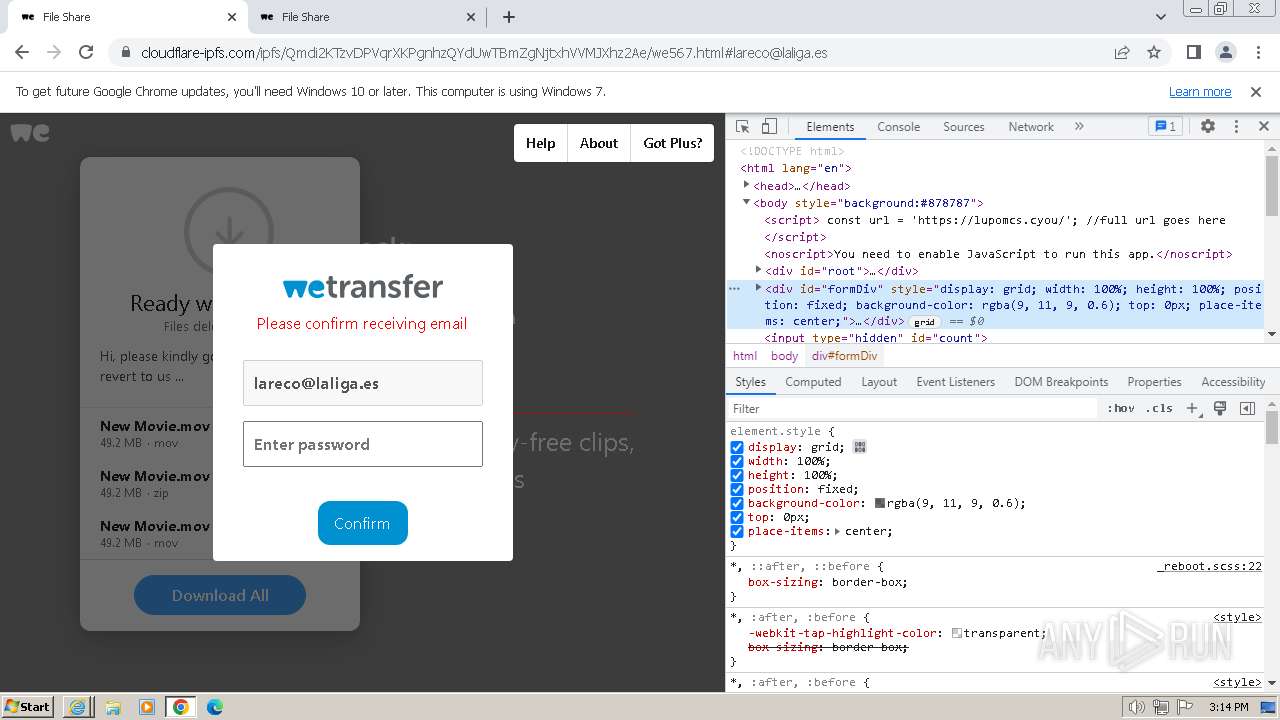The image size is (1280, 720).
Task: Open DevTools settings gear
Action: pos(1208,127)
